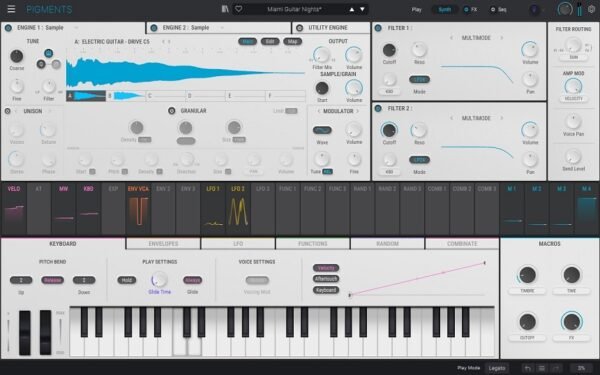Click the Glide Time knob

pos(159,279)
